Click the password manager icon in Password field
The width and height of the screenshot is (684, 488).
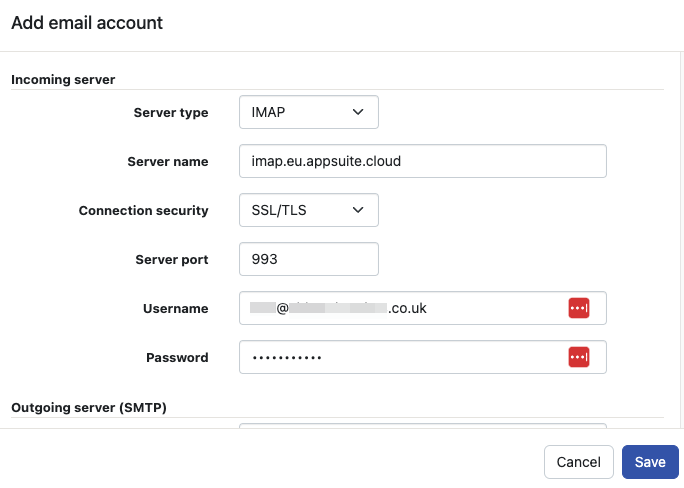coord(578,357)
